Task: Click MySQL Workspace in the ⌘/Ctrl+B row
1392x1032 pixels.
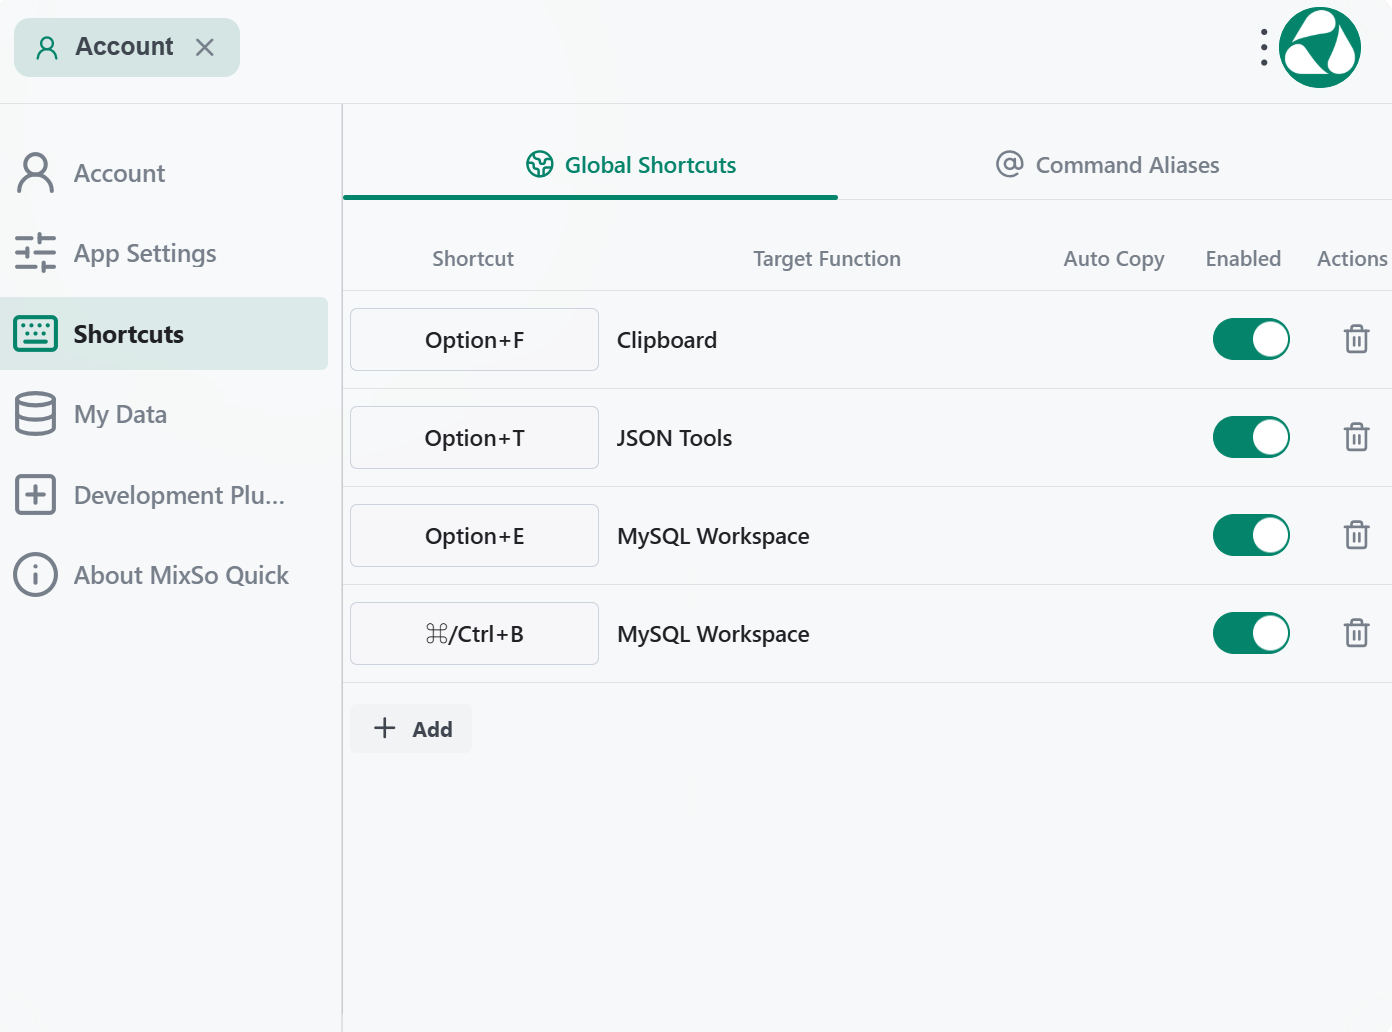Action: pyautogui.click(x=713, y=634)
